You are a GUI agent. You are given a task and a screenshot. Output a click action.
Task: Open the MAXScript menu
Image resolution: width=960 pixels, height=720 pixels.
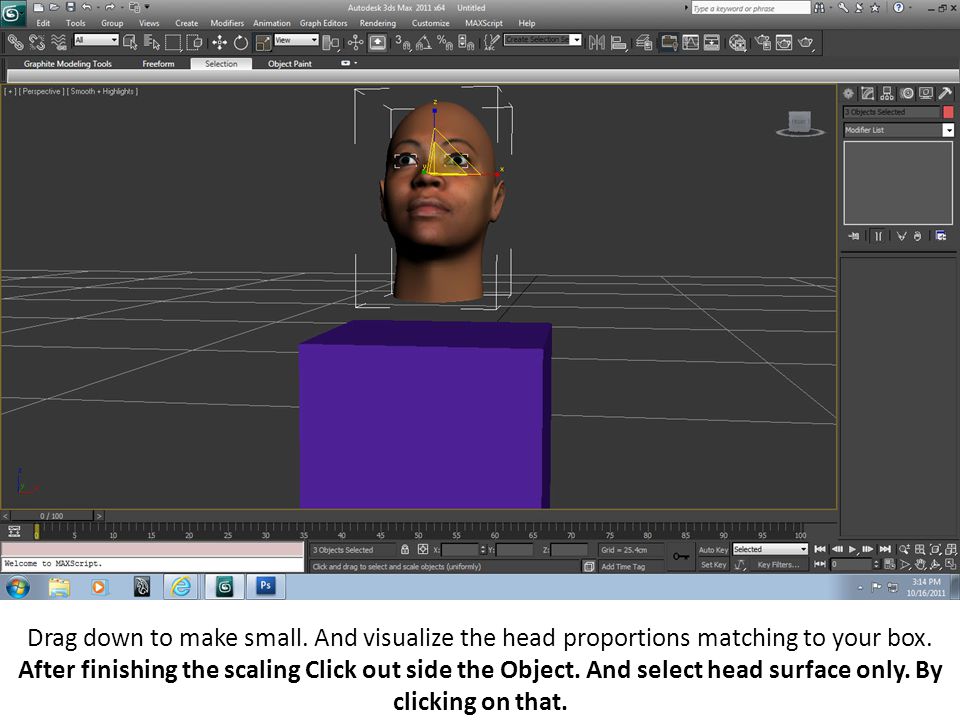click(484, 23)
